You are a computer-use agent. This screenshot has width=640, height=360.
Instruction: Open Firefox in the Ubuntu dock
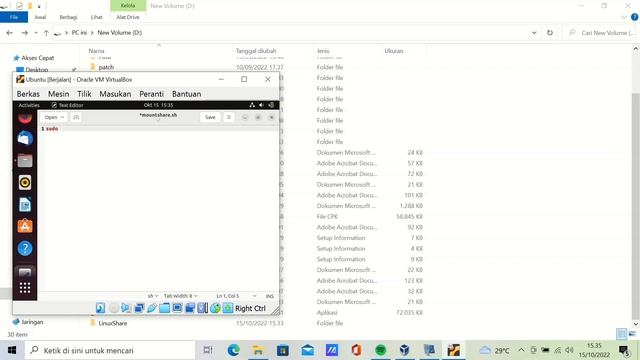[25, 118]
